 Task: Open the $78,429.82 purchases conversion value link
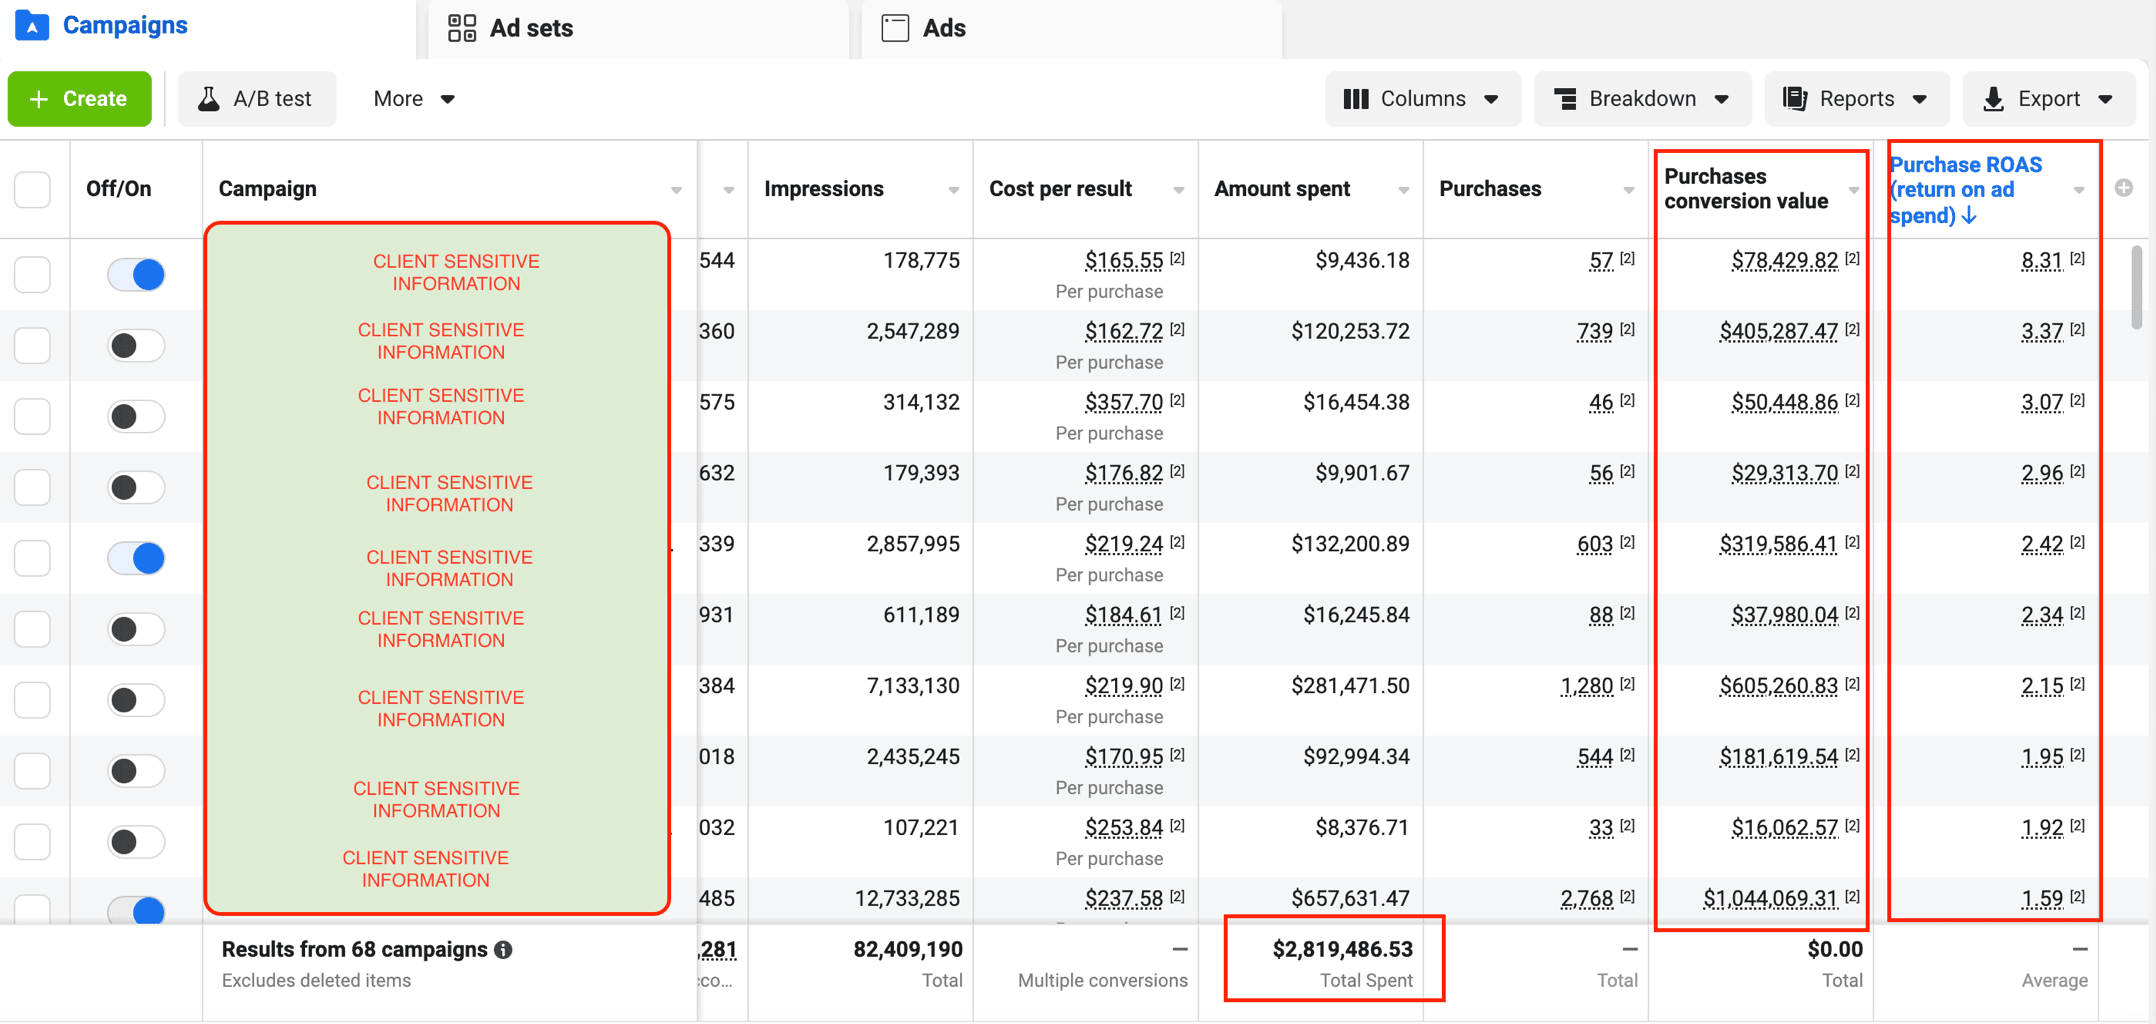click(x=1784, y=261)
